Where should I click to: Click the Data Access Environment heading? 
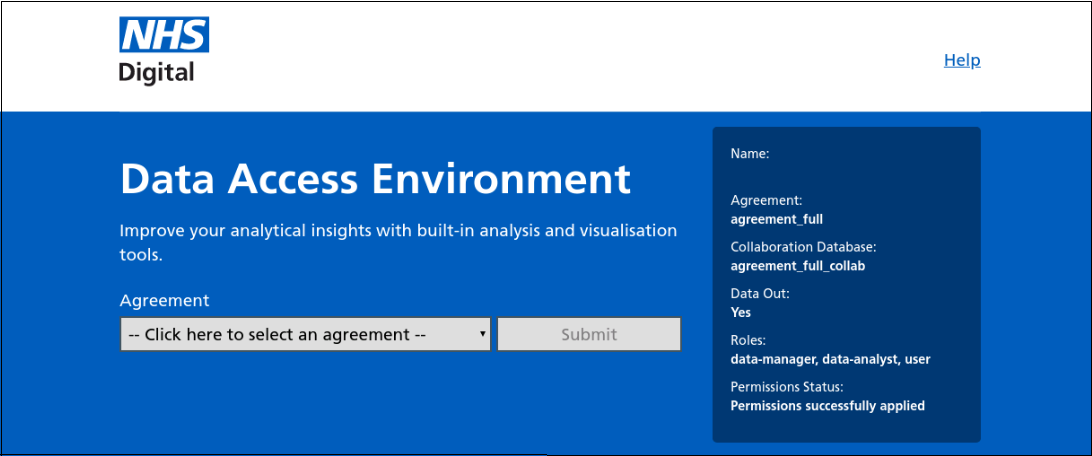(375, 179)
